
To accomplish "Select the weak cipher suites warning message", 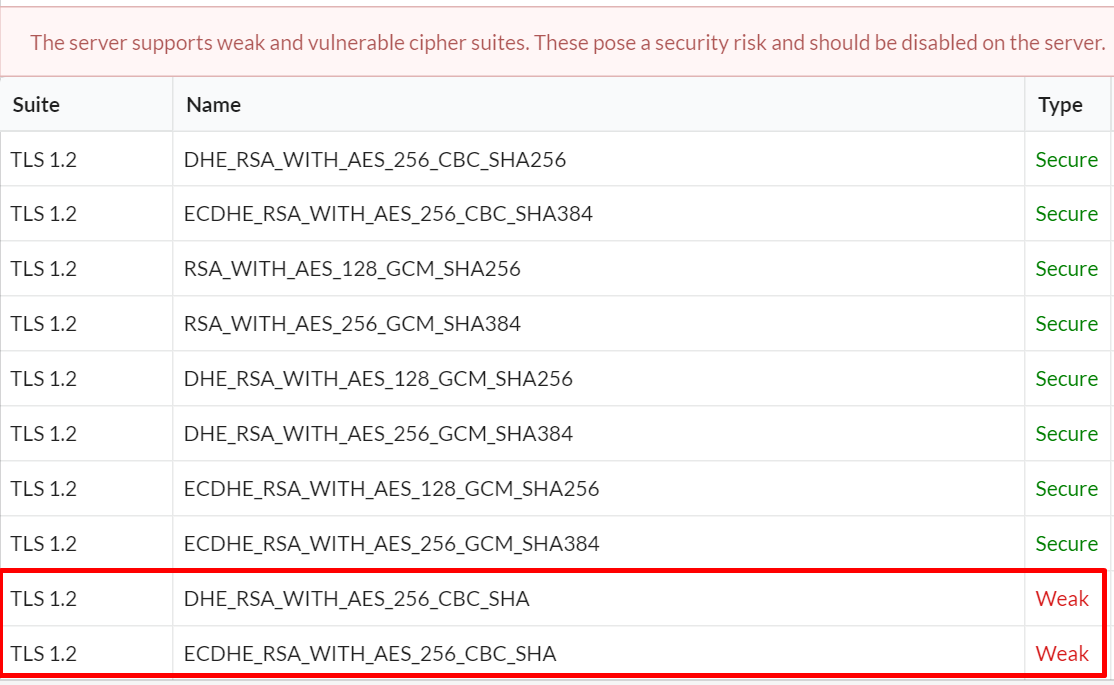I will pos(567,43).
